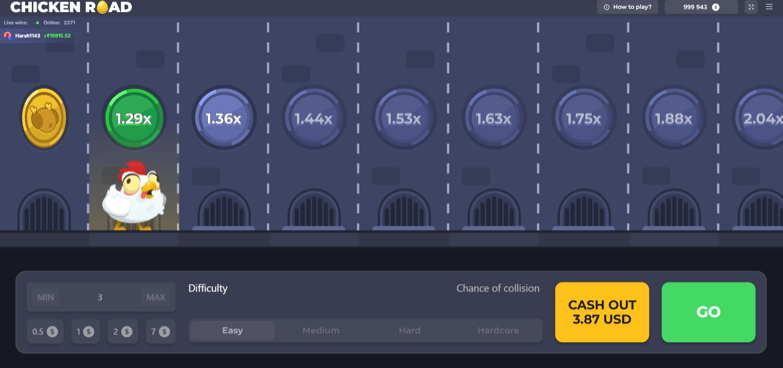Click the 999 943 balance display
783x368 pixels.
click(701, 7)
